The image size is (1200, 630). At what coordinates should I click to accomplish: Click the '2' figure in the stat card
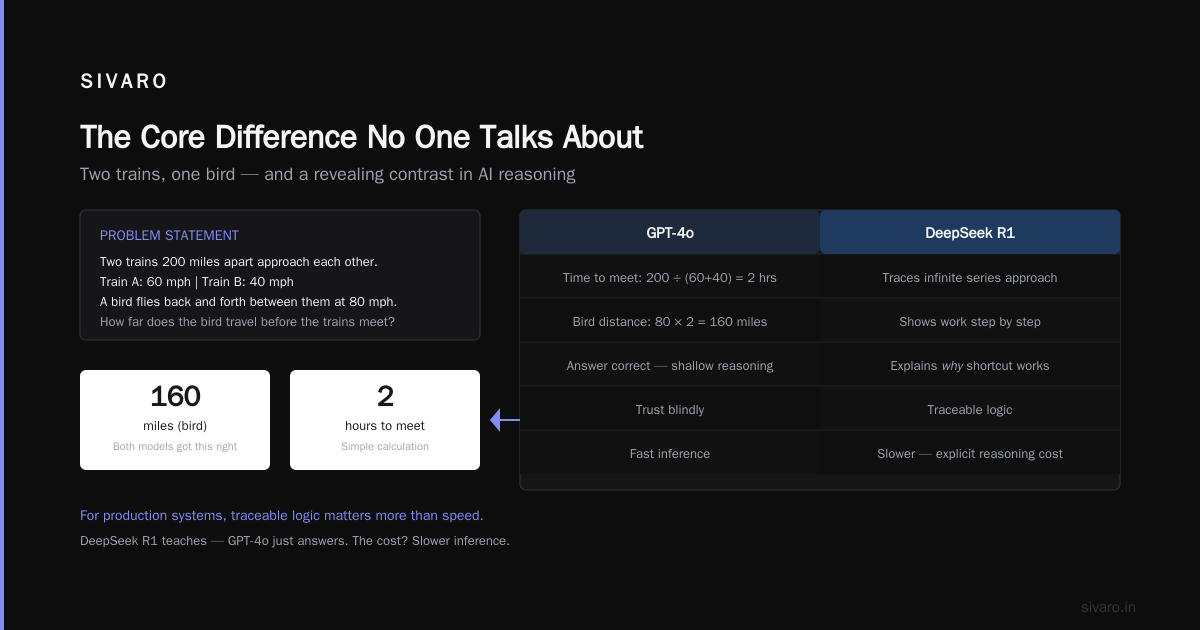(x=385, y=397)
